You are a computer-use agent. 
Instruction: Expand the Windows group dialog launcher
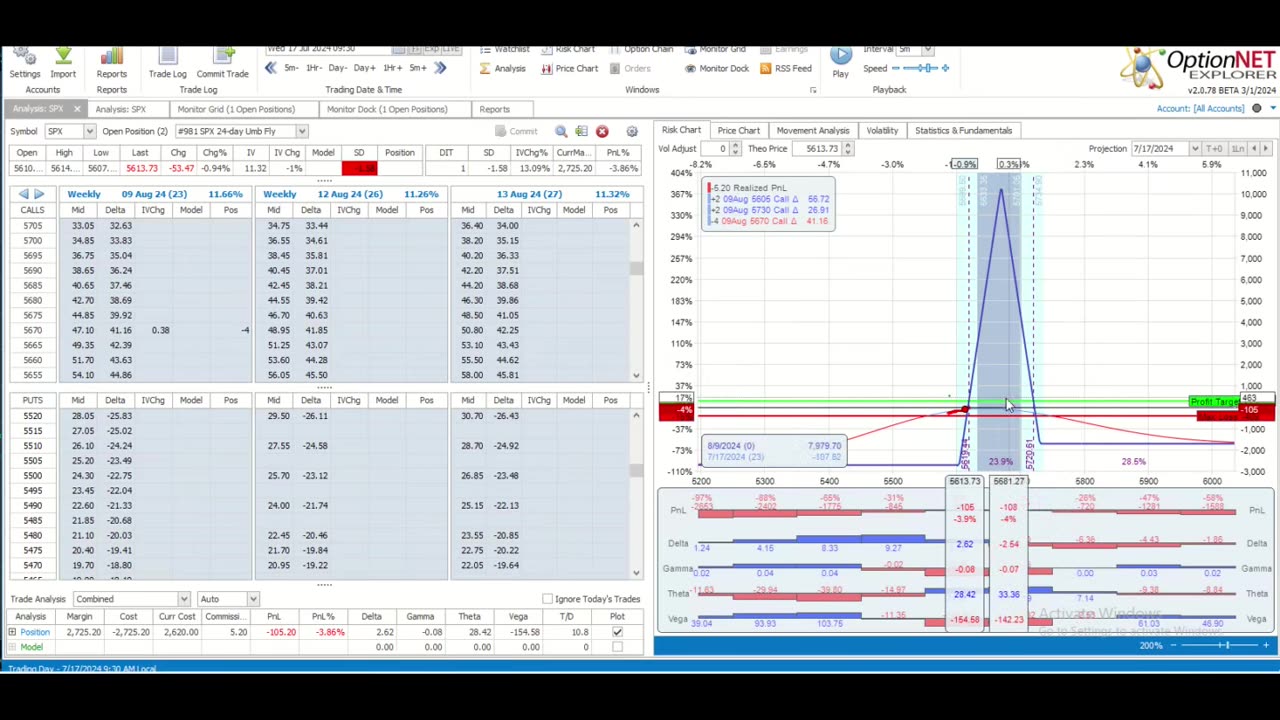point(812,90)
